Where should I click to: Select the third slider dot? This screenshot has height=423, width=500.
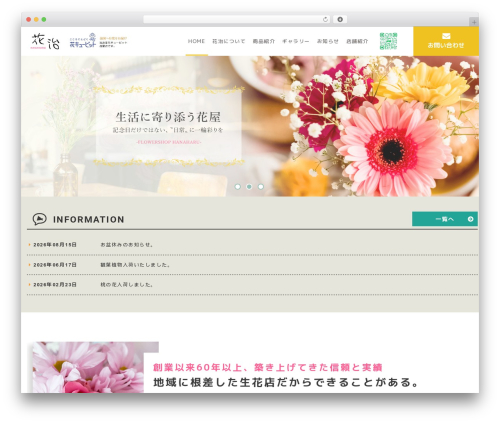click(261, 187)
